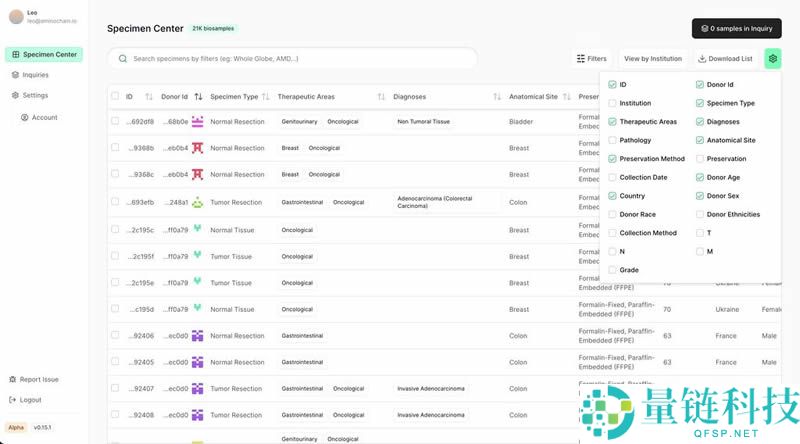Sort by Diagnoses column arrows

coord(497,96)
